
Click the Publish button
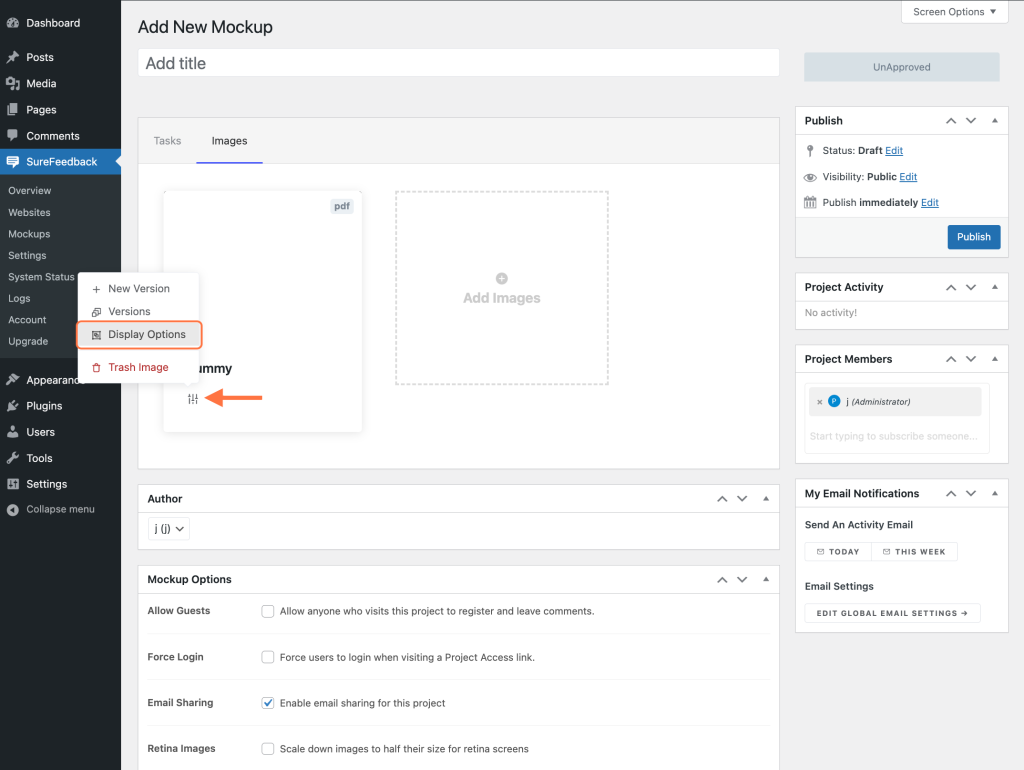click(972, 237)
